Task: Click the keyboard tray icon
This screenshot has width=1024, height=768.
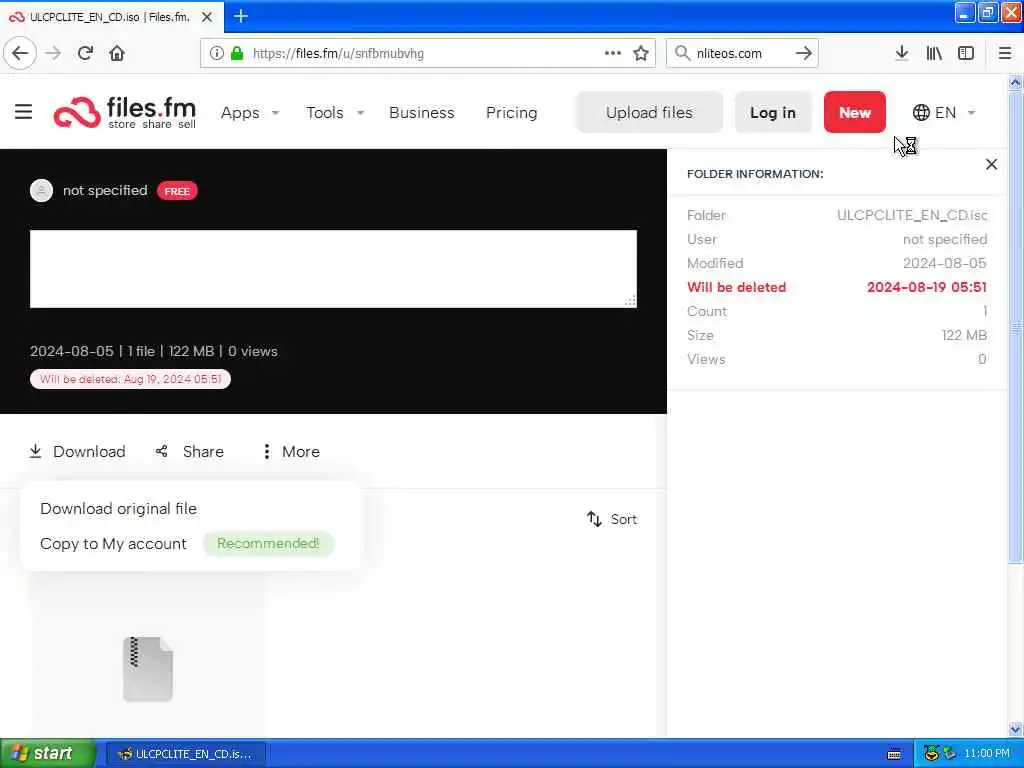Action: point(894,754)
